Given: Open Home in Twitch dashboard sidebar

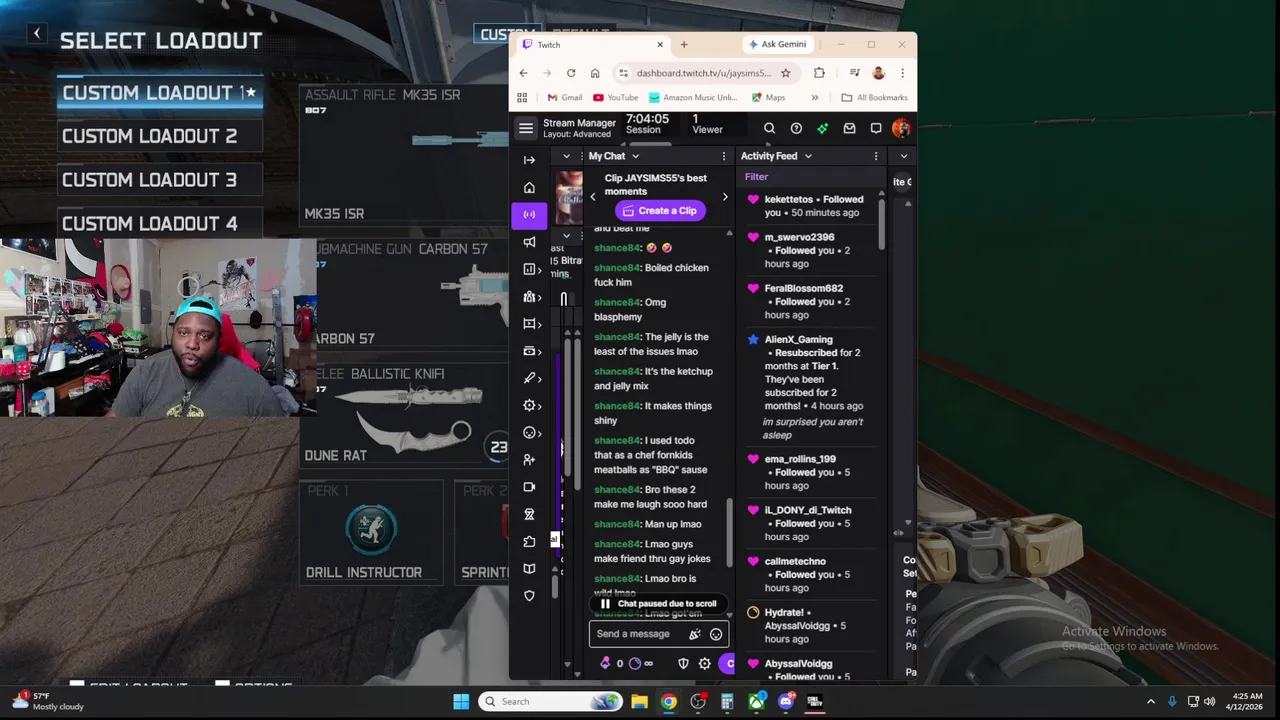Looking at the screenshot, I should pos(529,187).
